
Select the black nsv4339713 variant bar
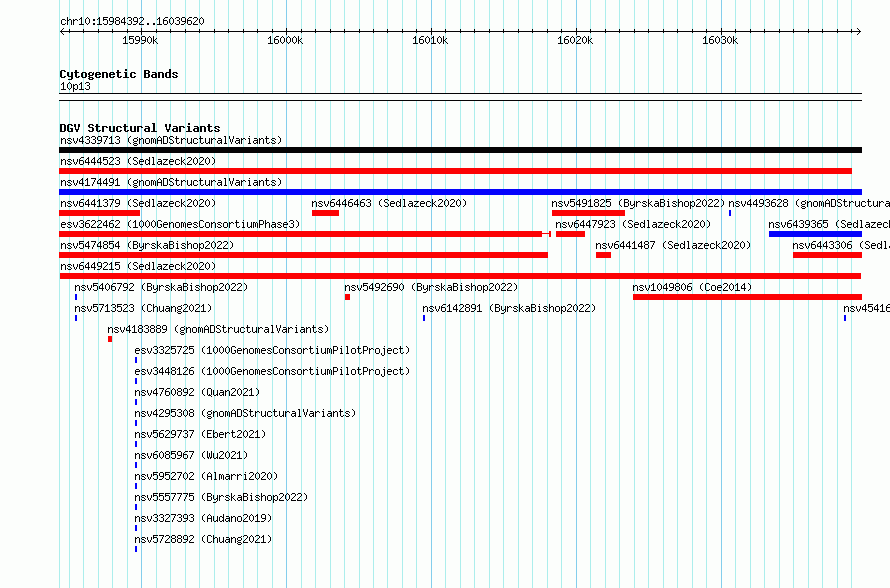click(460, 150)
